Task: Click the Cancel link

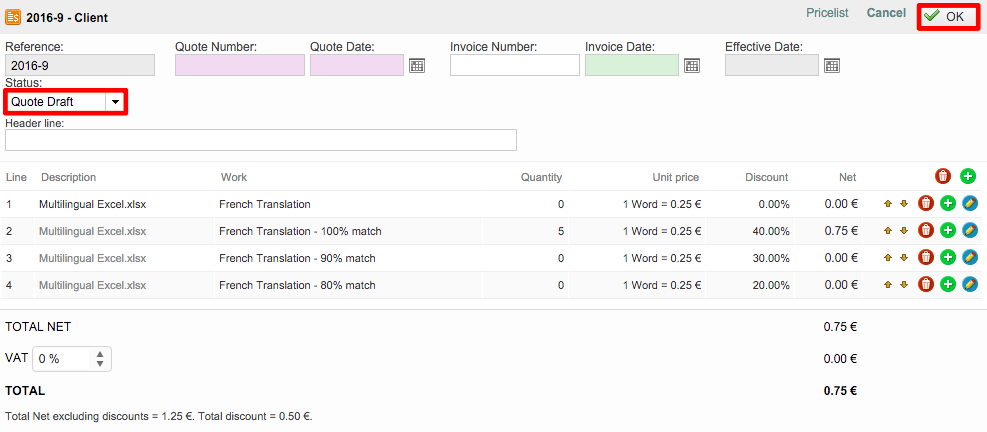Action: (x=886, y=13)
